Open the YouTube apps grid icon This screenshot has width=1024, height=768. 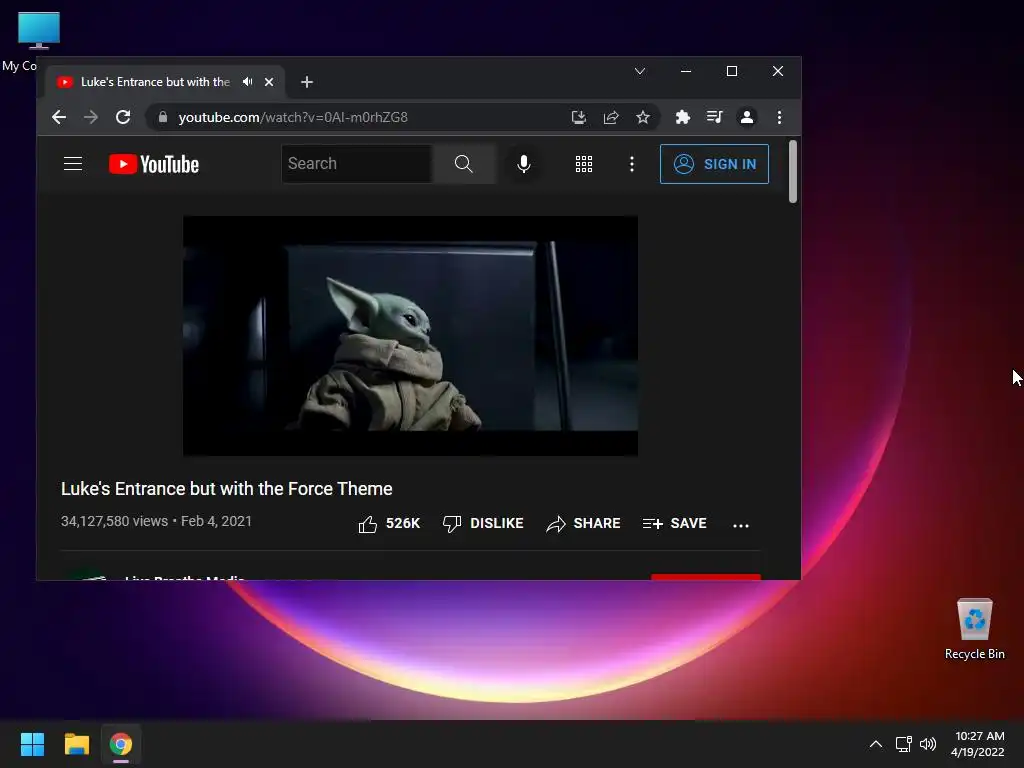click(x=584, y=164)
